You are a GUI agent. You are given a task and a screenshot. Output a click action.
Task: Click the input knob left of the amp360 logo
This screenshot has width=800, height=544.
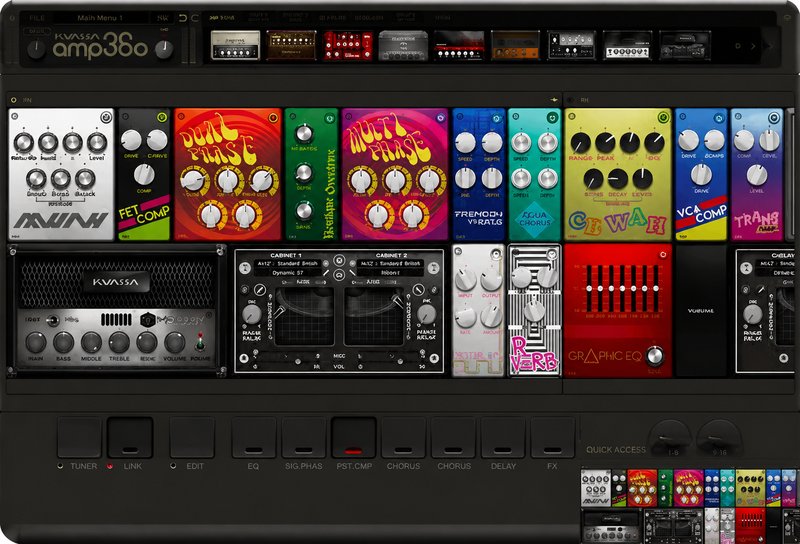(x=35, y=49)
